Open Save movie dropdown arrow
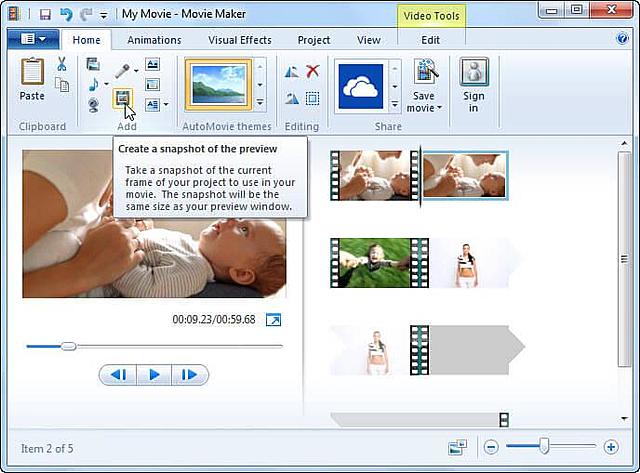Screen dimensions: 640x473 click(x=439, y=108)
